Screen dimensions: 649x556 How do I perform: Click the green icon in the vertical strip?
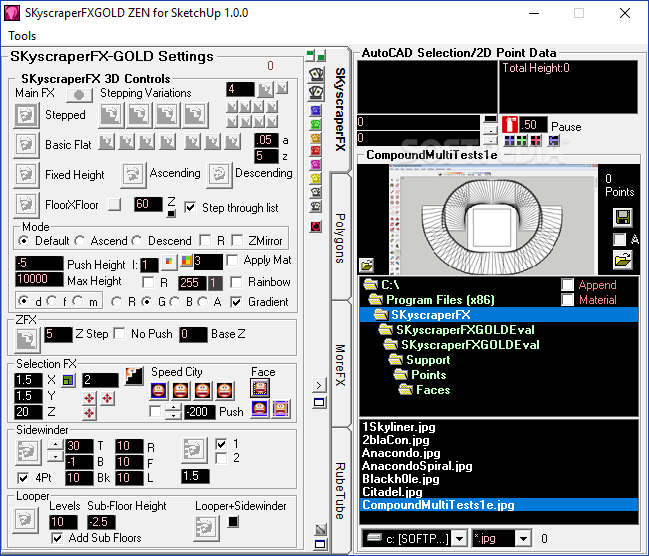click(315, 124)
